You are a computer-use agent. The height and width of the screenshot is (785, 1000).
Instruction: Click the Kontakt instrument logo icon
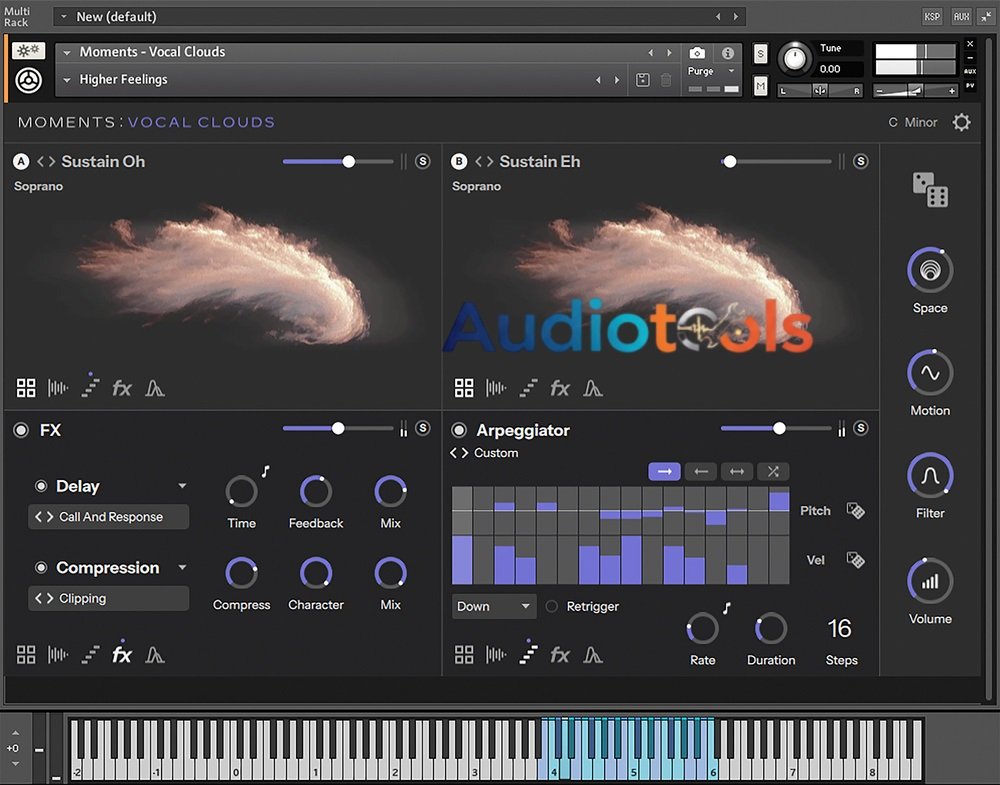click(x=29, y=81)
